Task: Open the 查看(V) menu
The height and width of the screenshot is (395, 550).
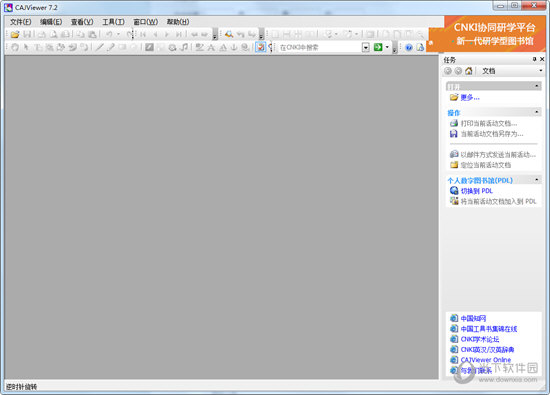Action: [82, 22]
